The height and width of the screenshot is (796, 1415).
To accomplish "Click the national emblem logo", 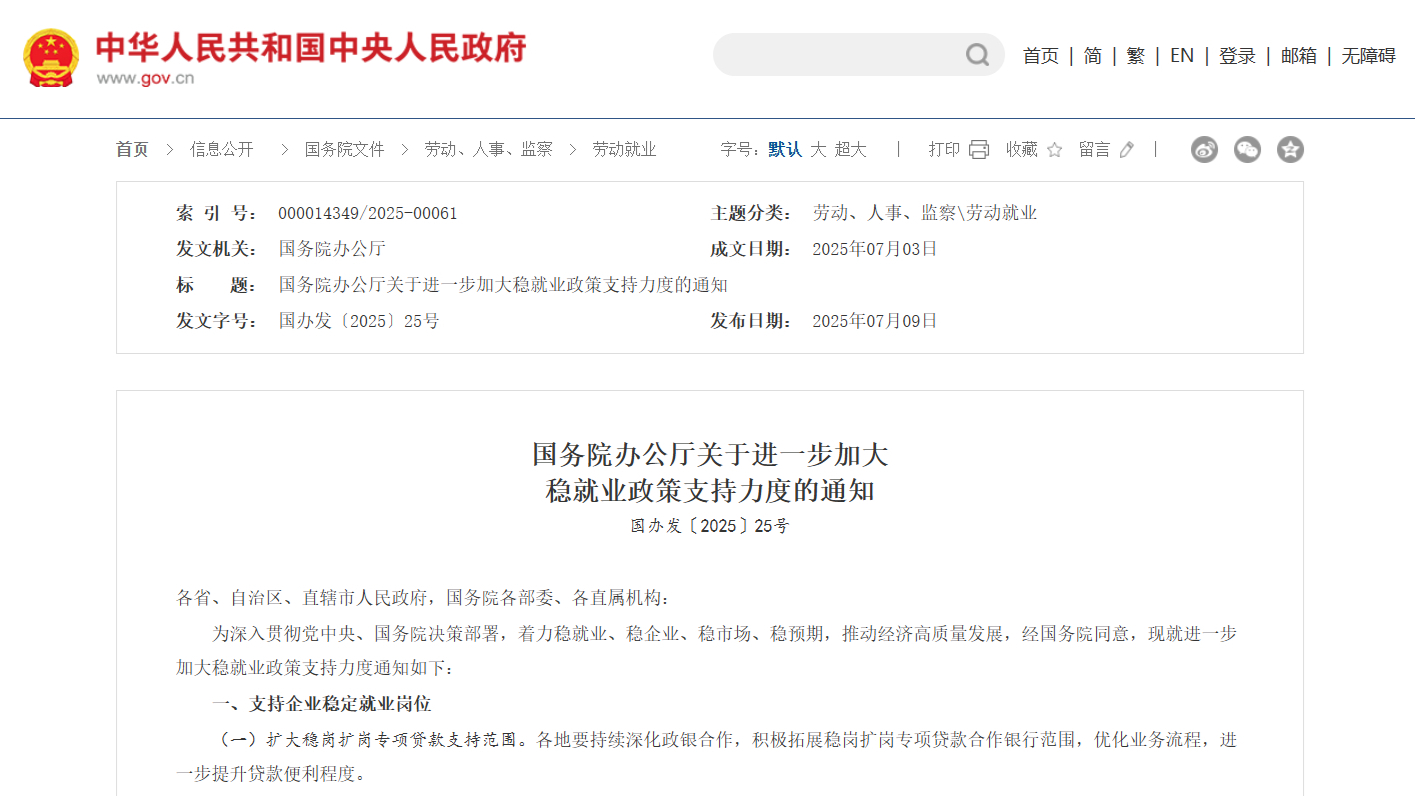I will coord(51,58).
